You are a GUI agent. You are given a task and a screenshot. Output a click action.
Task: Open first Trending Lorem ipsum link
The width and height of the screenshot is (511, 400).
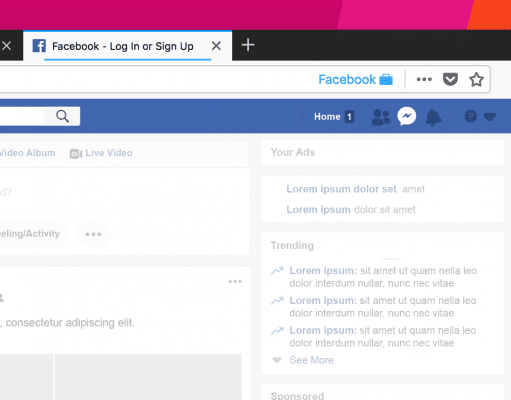pos(323,271)
